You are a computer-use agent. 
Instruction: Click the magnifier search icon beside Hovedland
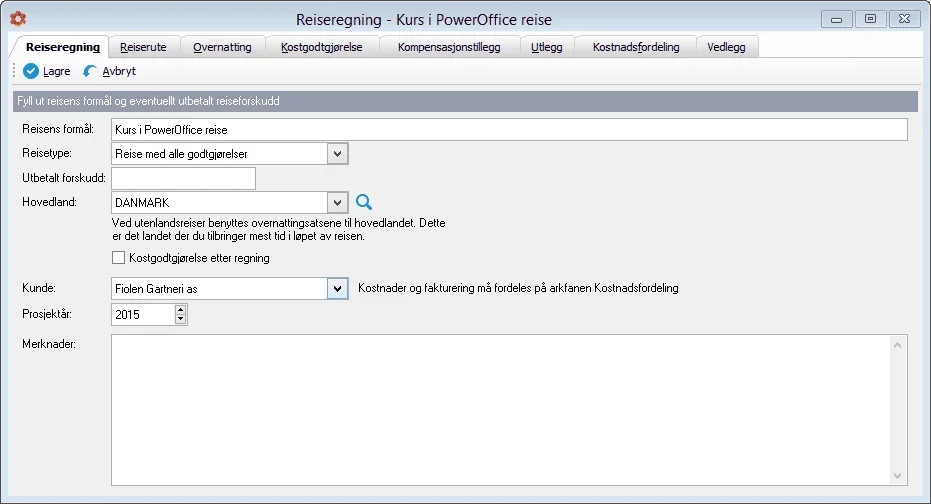click(364, 203)
